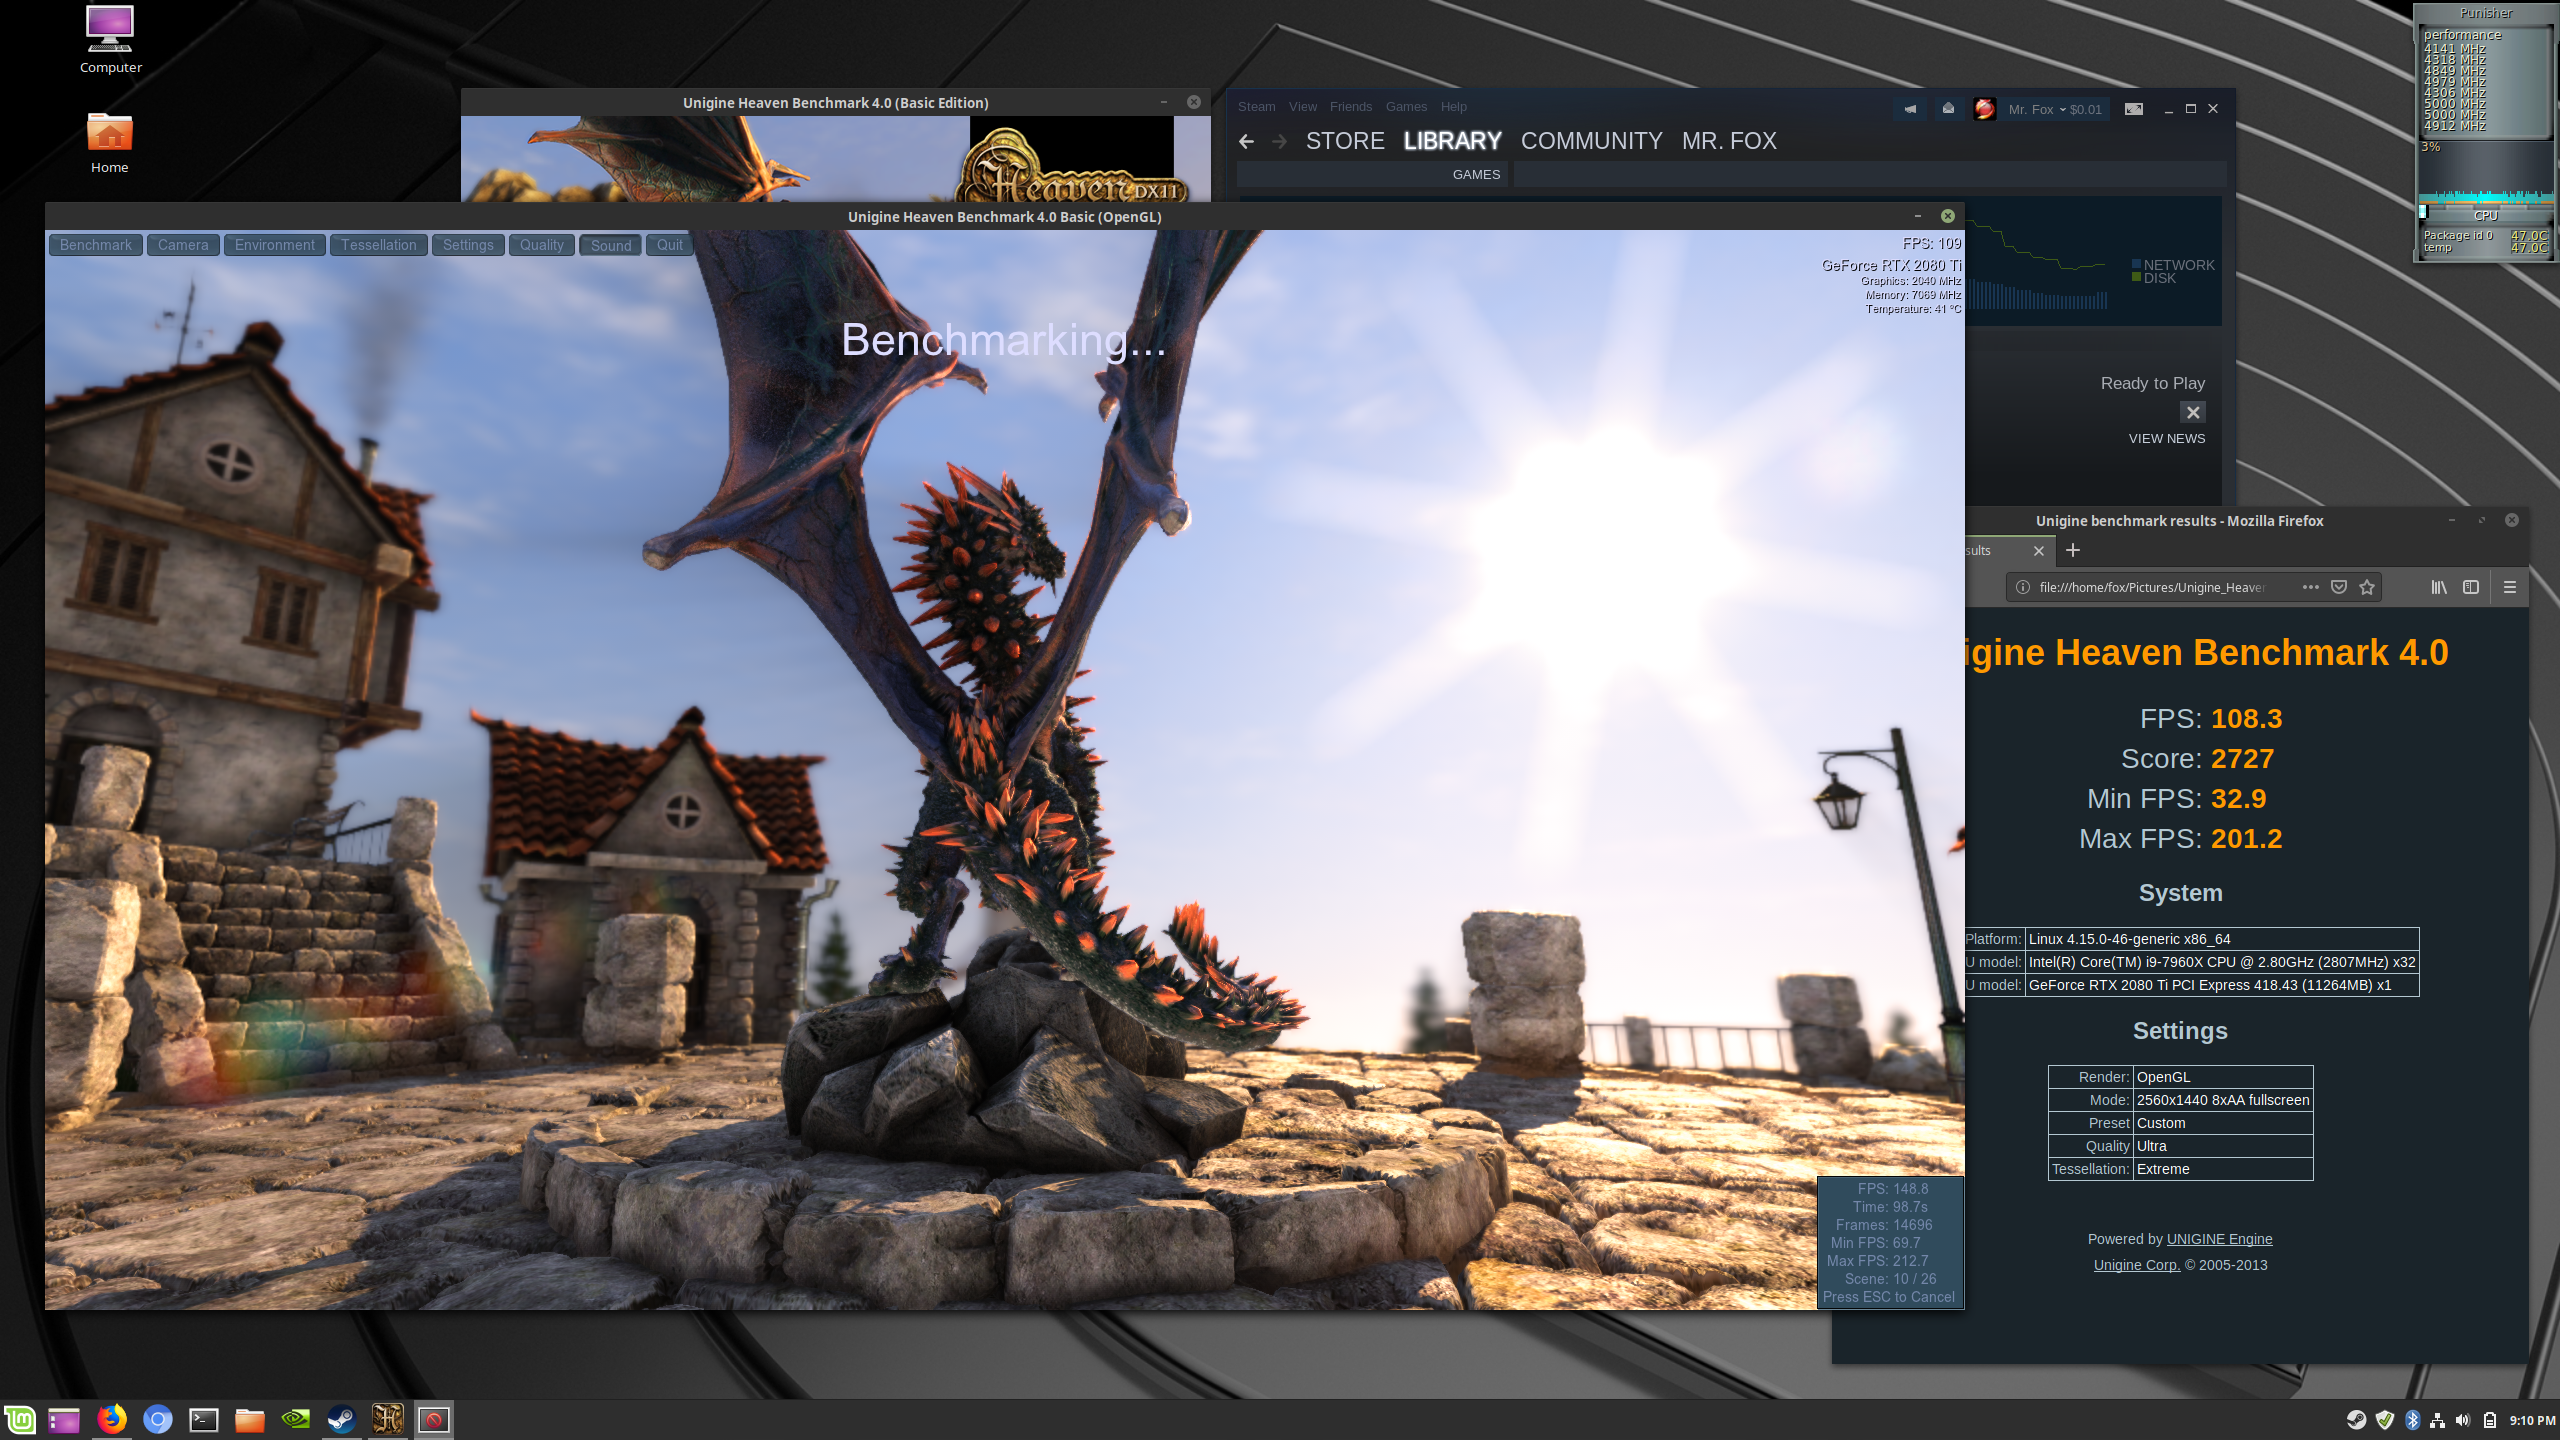Toggle the Sound button in Heaven

pos(610,245)
